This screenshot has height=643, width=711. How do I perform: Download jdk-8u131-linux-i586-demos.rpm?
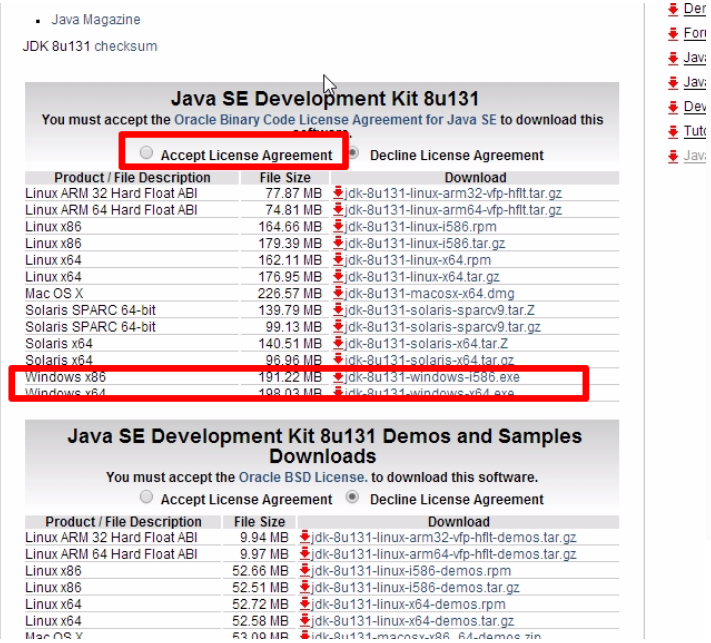coord(411,571)
